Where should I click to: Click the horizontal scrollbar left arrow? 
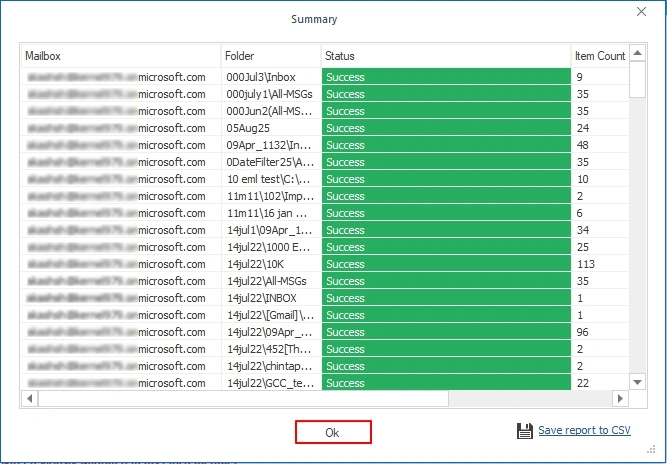(29, 398)
